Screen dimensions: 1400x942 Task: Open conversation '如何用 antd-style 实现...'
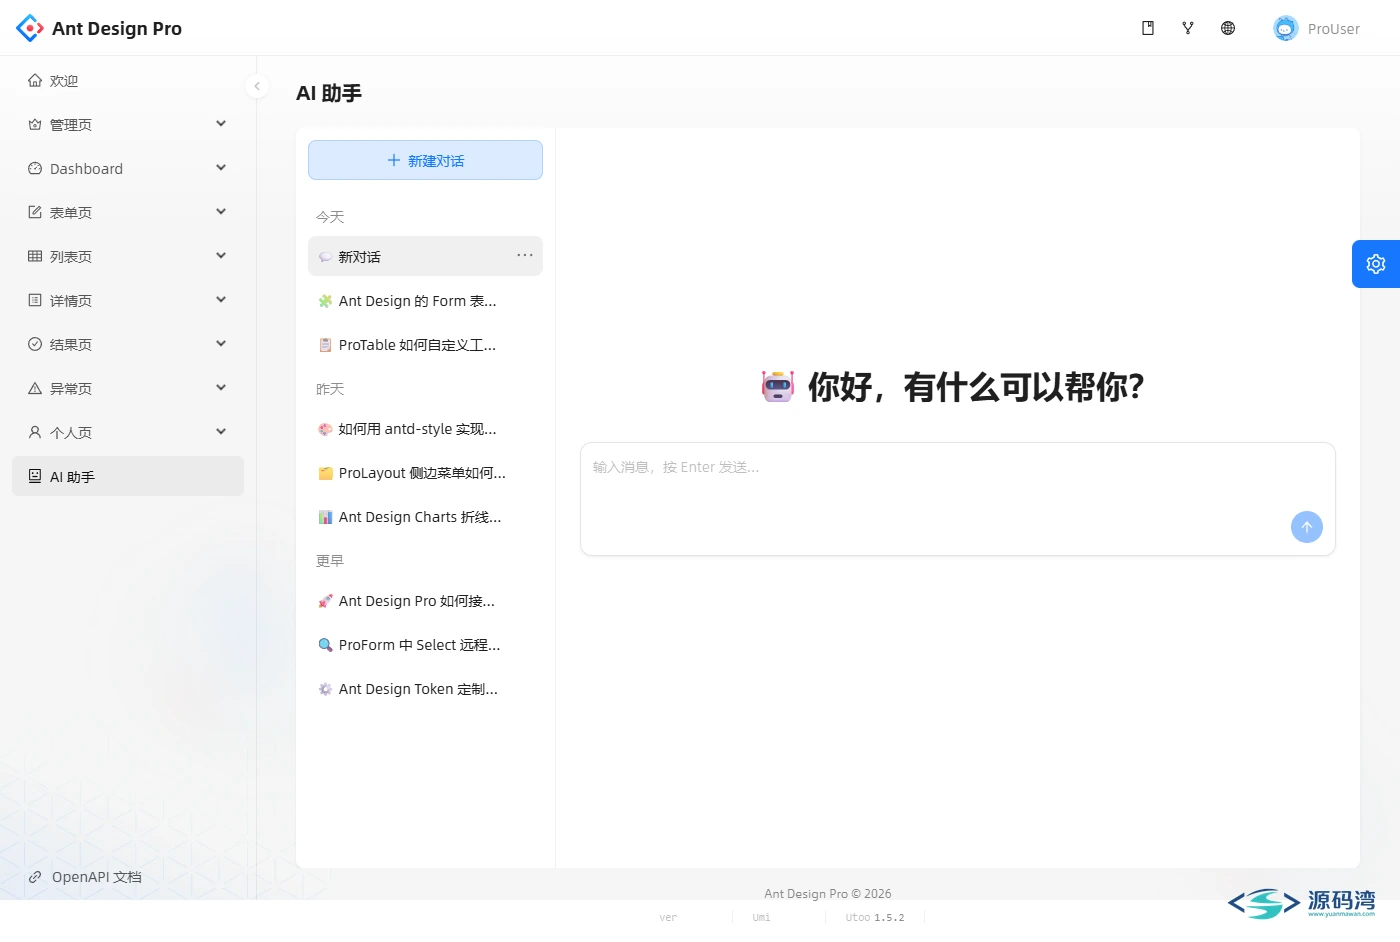(x=425, y=429)
